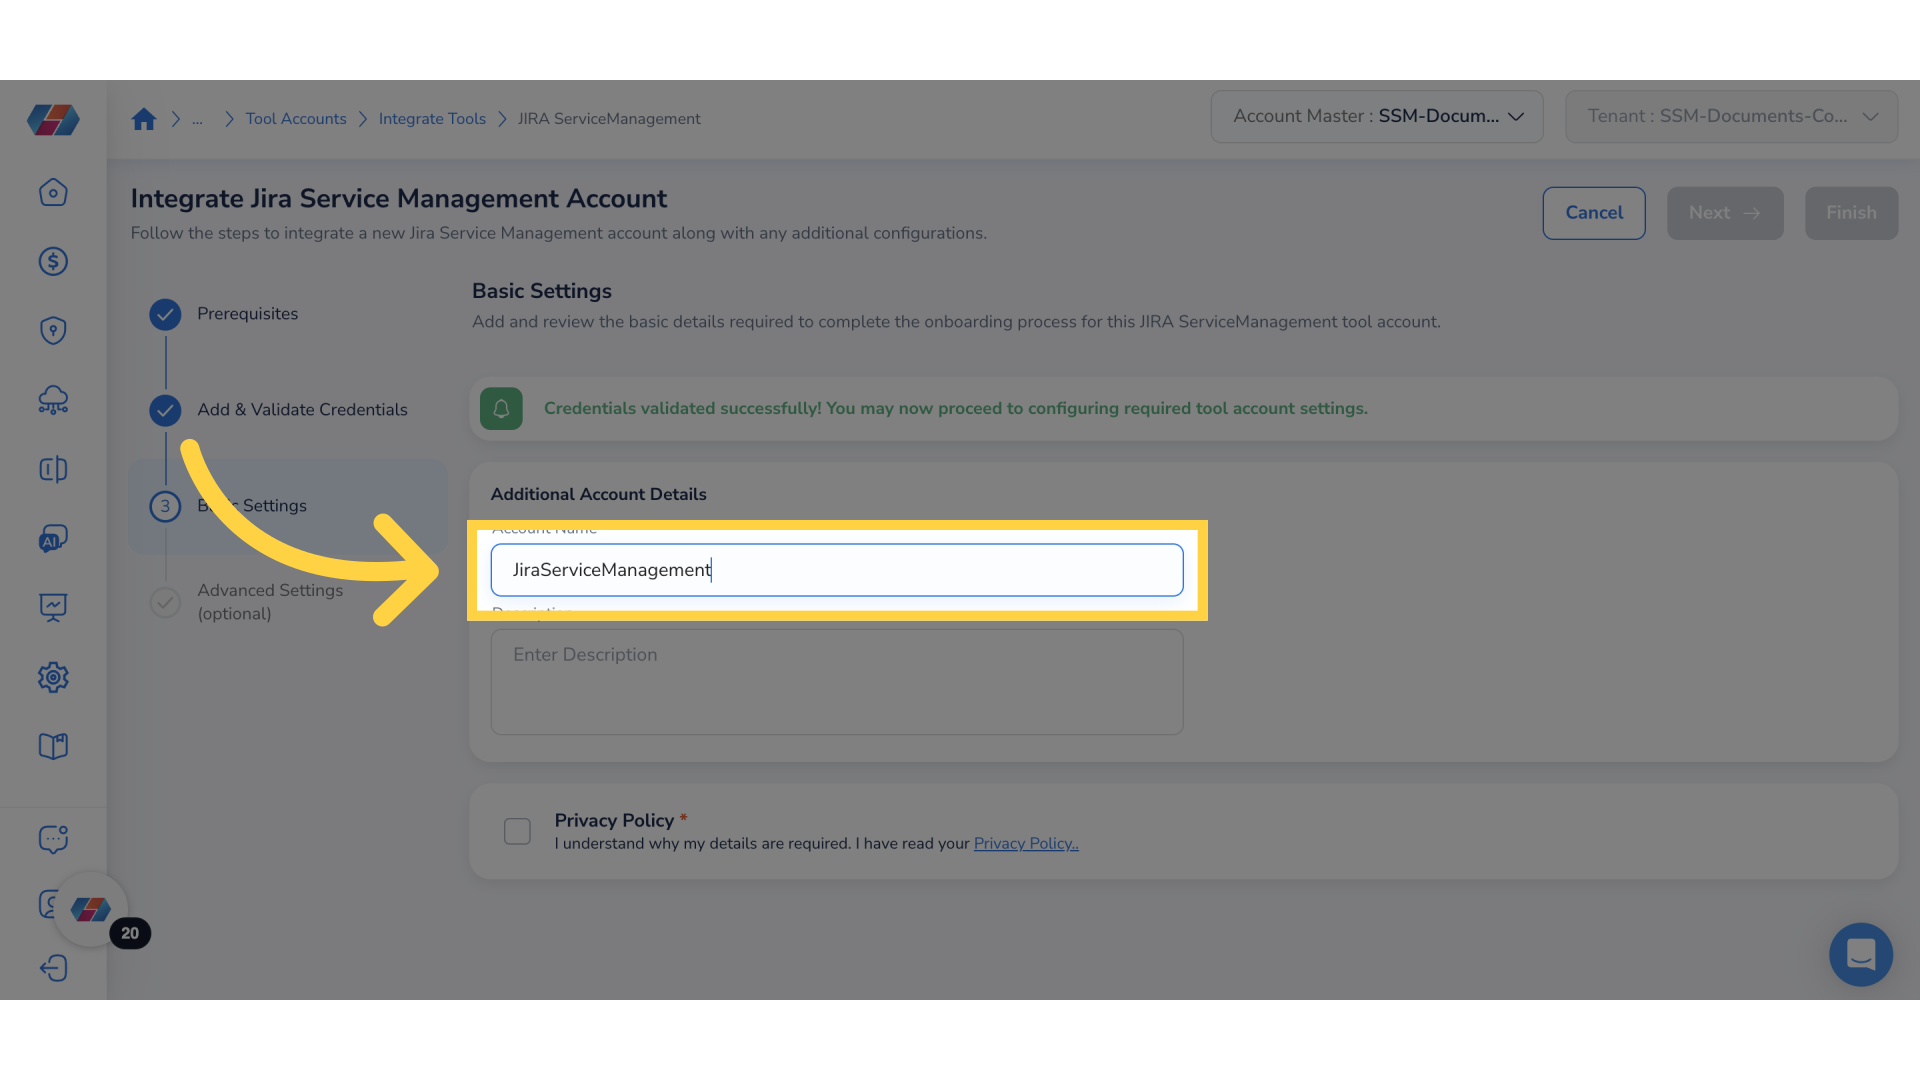Click the Advanced Settings step circle
Screen dimensions: 1920x1080
coord(165,602)
